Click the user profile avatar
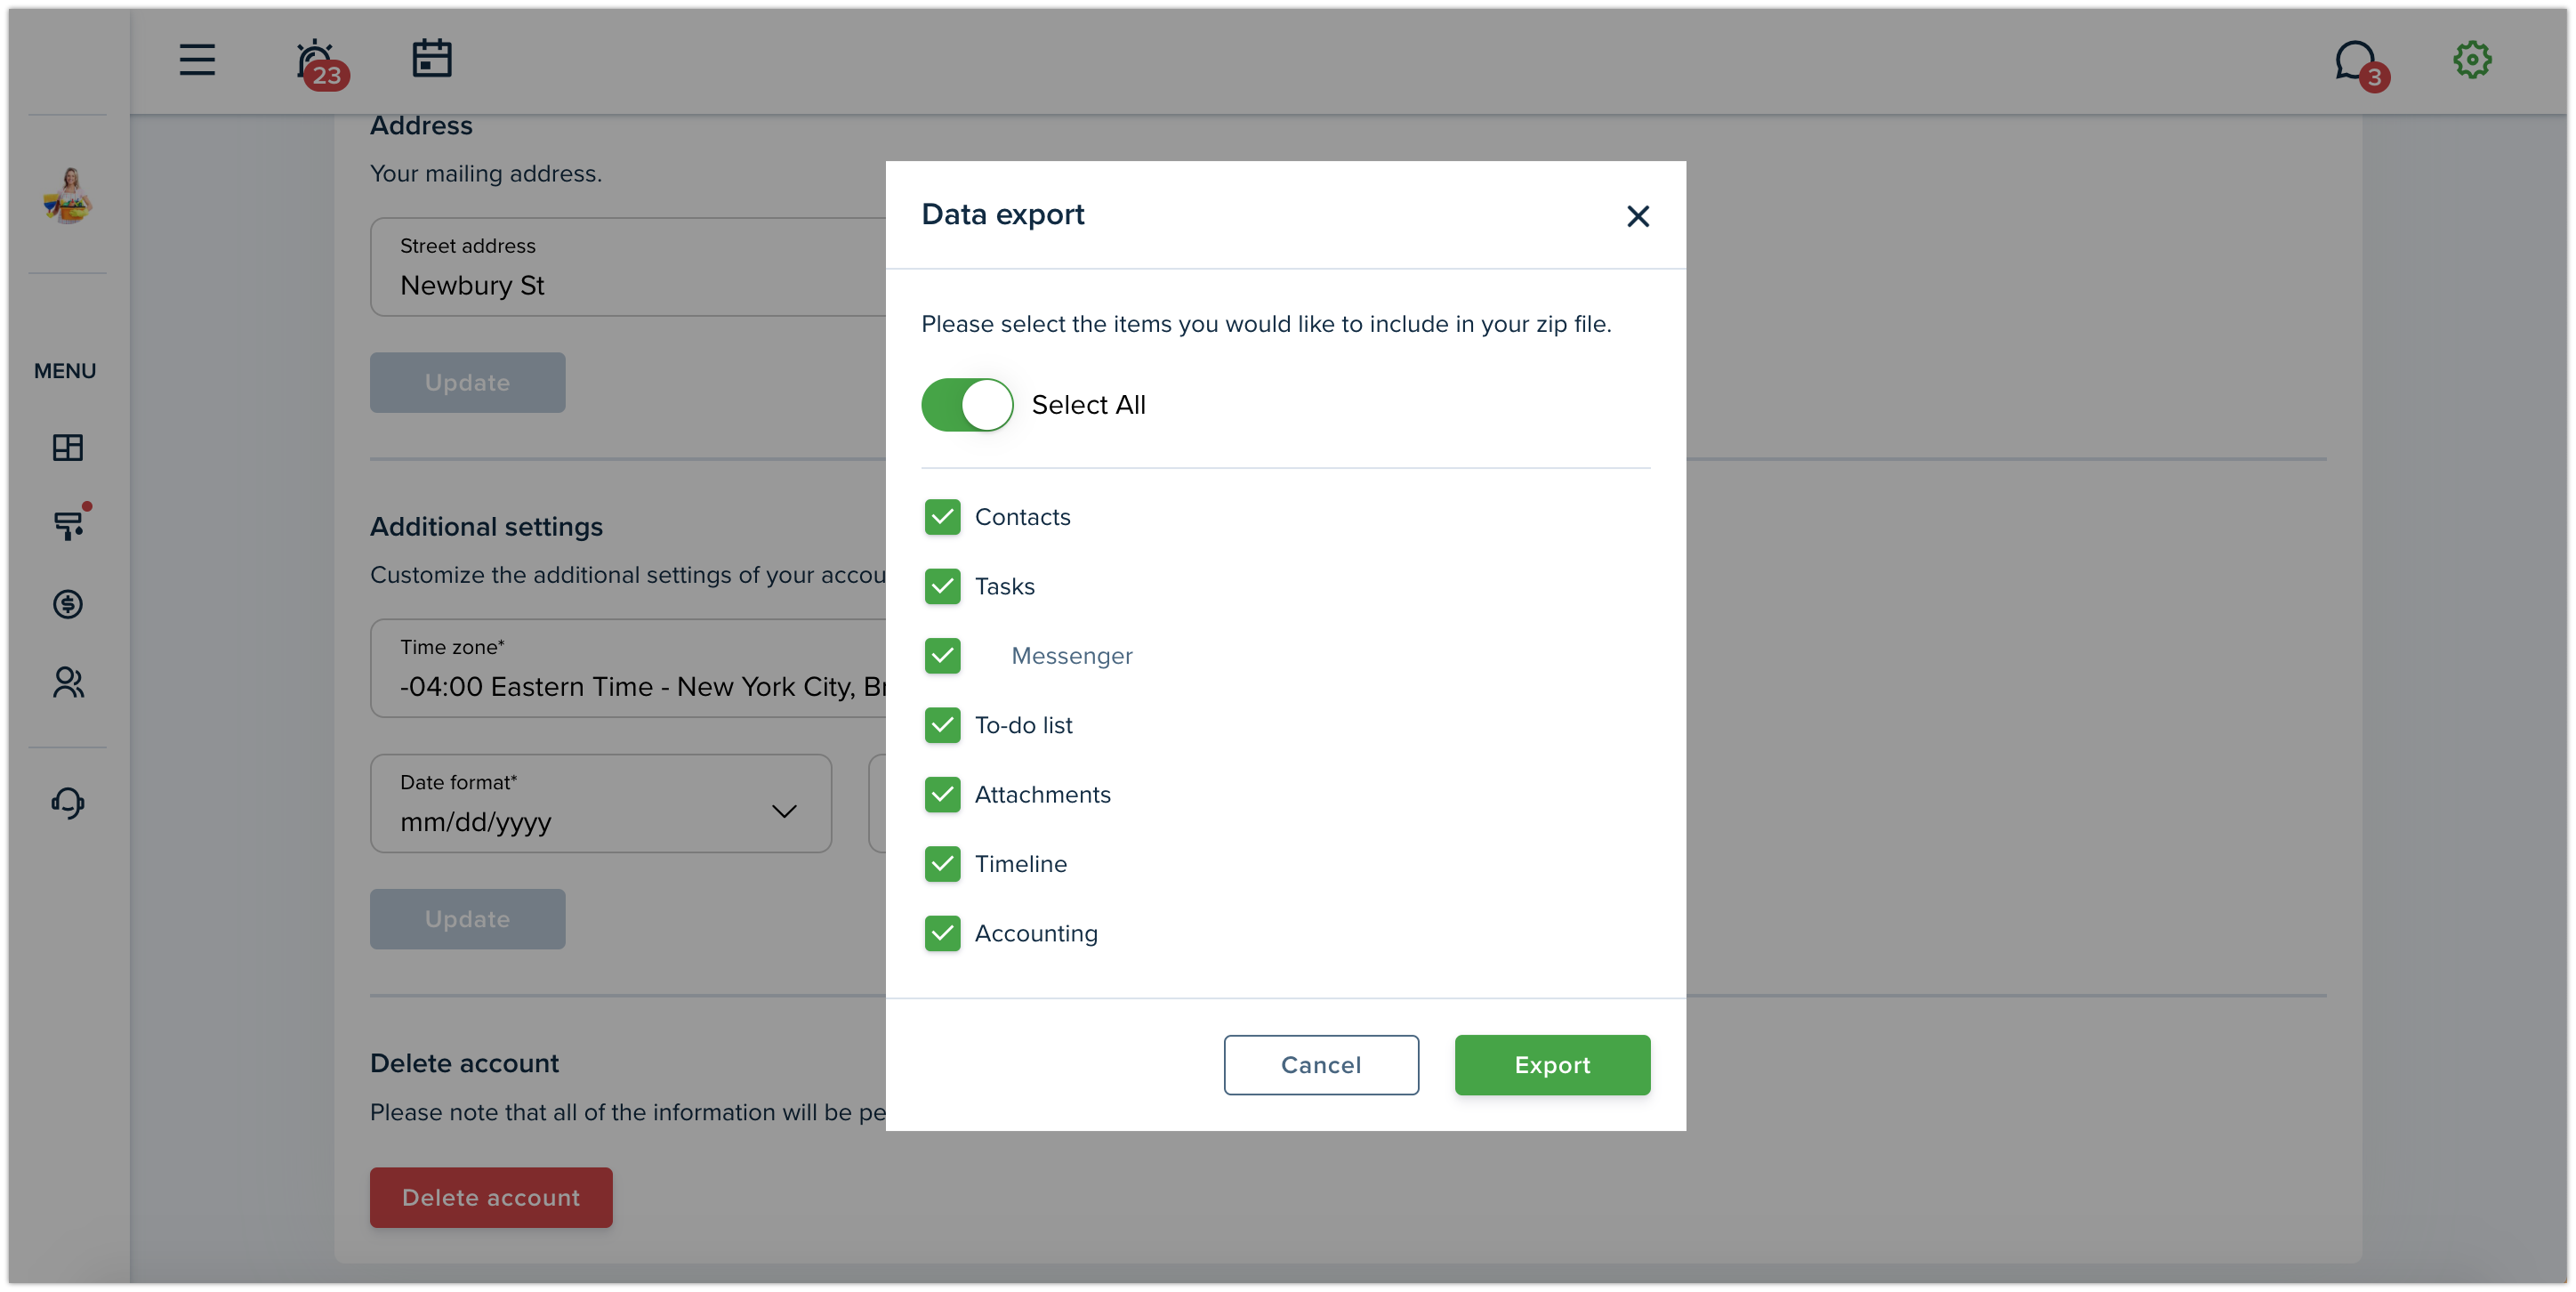Image resolution: width=2576 pixels, height=1292 pixels. pyautogui.click(x=68, y=195)
